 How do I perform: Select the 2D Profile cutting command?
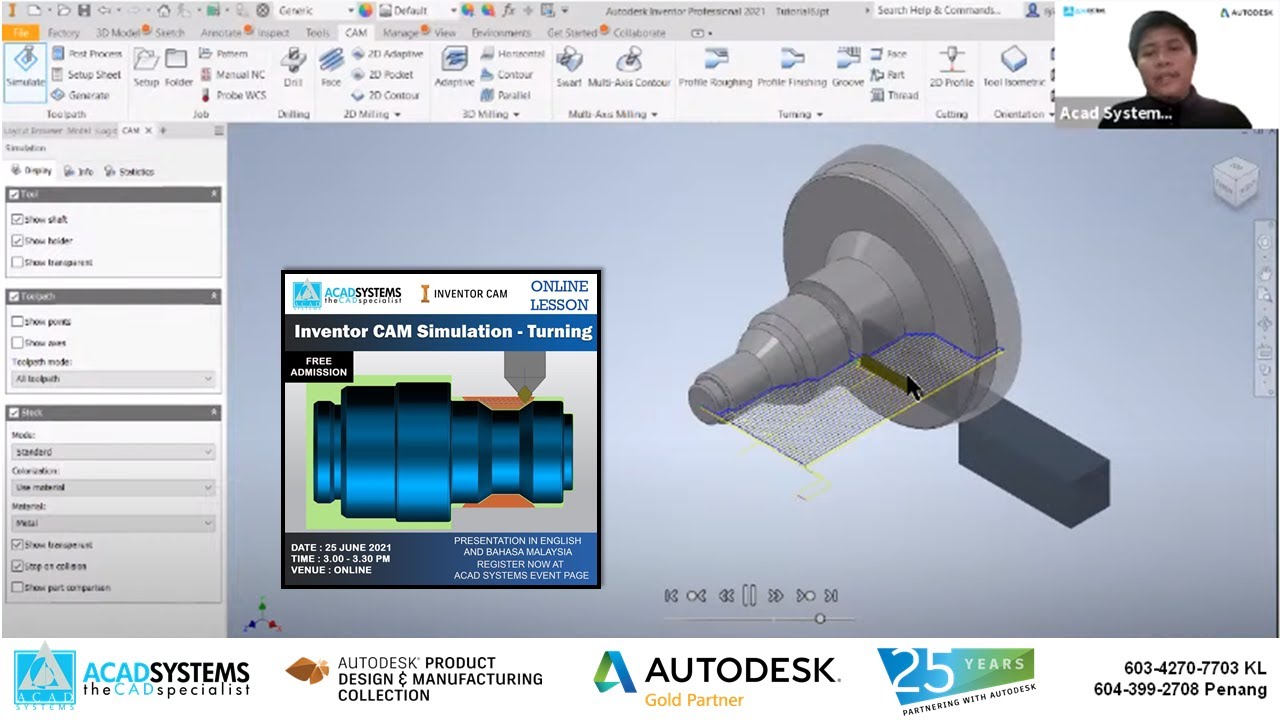[951, 68]
